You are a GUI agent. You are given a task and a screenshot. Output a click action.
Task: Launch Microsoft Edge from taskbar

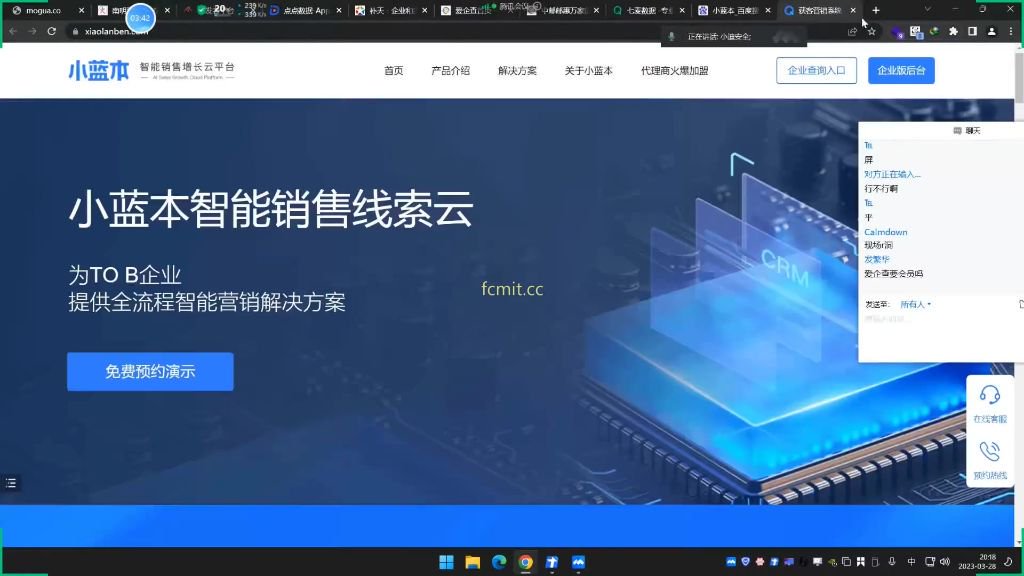(499, 562)
